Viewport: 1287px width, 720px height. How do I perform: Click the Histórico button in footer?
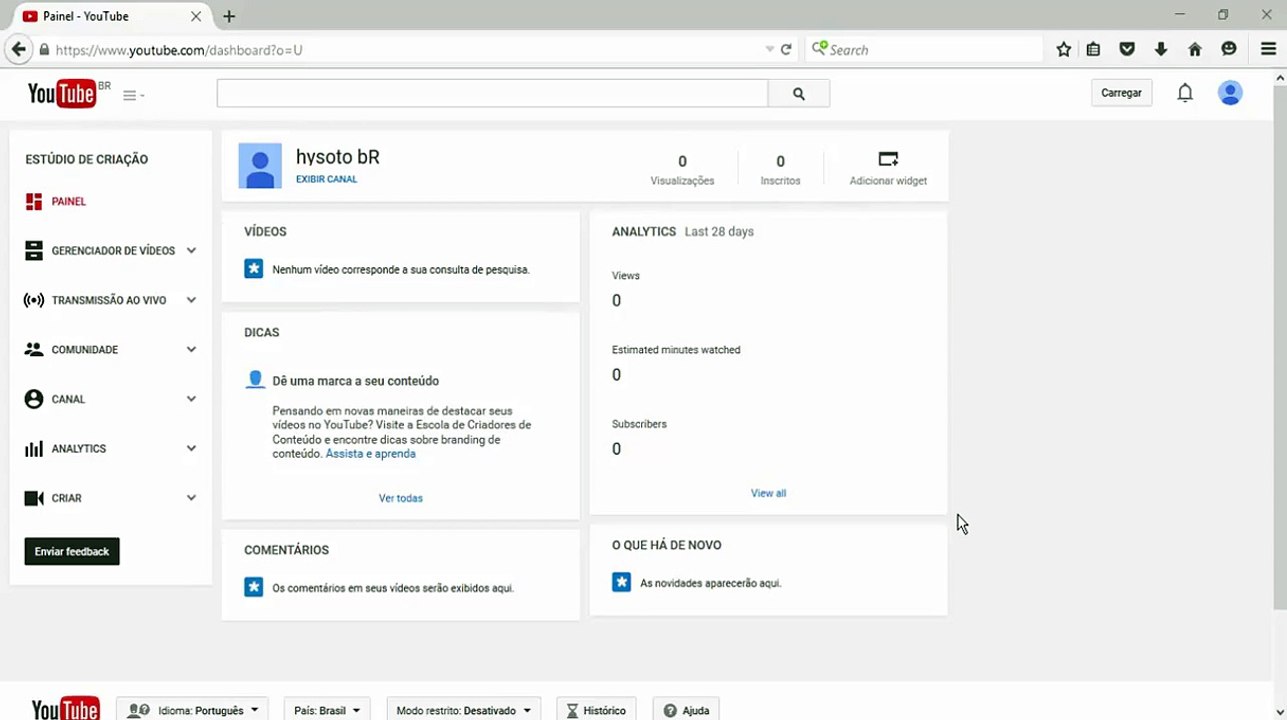pyautogui.click(x=597, y=710)
